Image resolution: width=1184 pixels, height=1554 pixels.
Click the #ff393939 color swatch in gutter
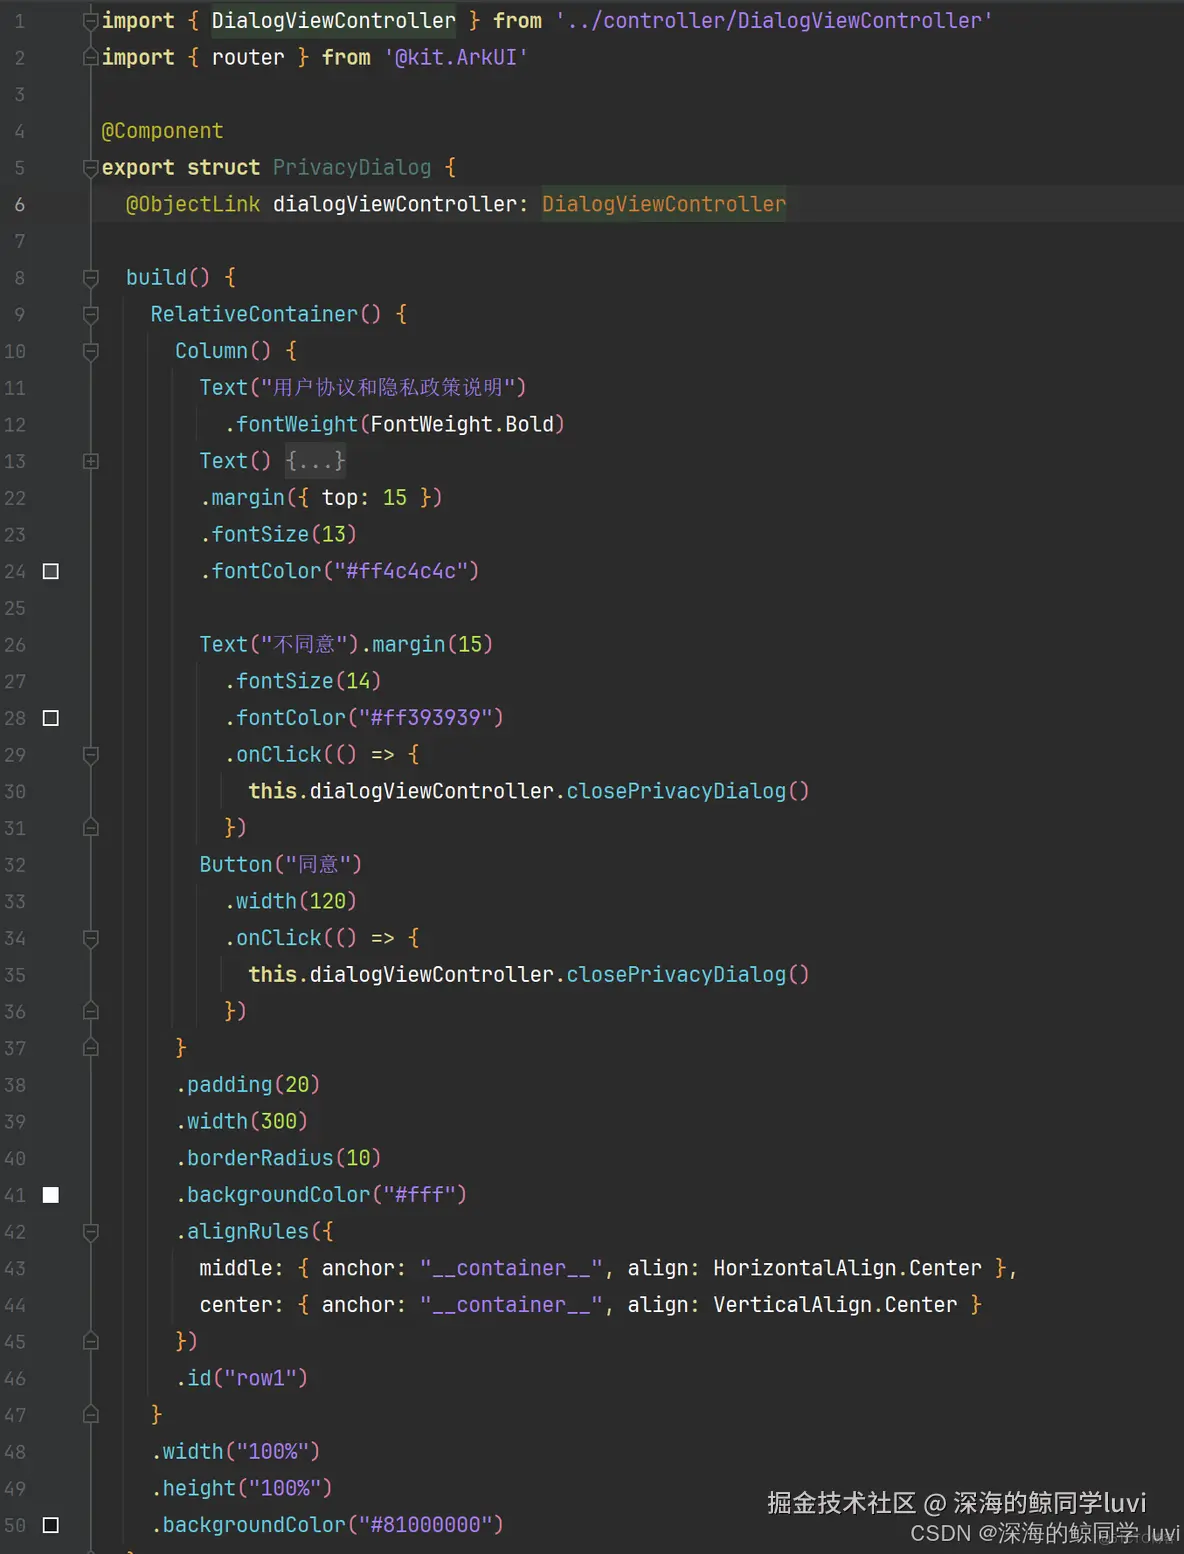pyautogui.click(x=51, y=718)
